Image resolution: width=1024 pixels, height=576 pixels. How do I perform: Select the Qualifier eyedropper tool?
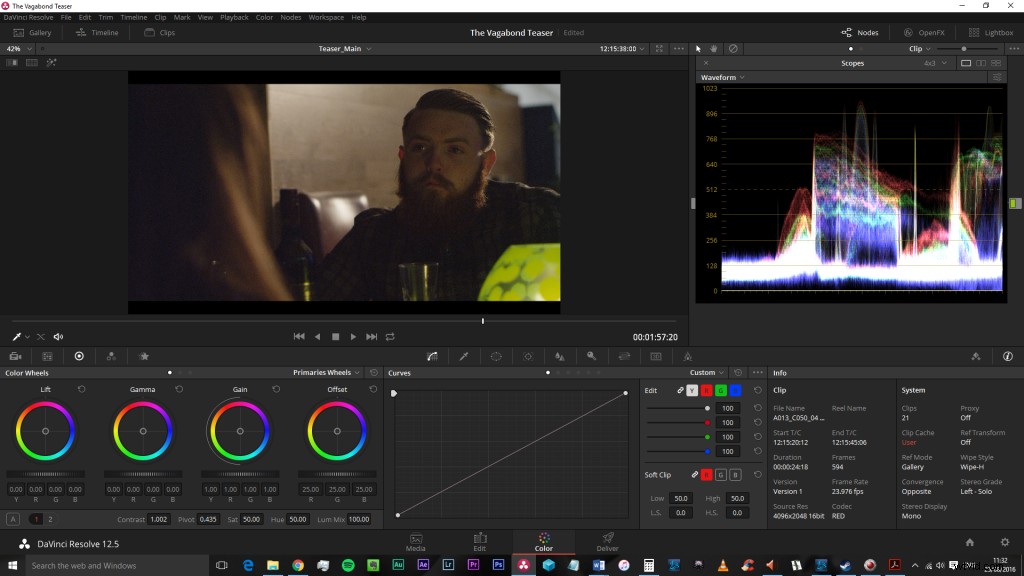click(466, 355)
